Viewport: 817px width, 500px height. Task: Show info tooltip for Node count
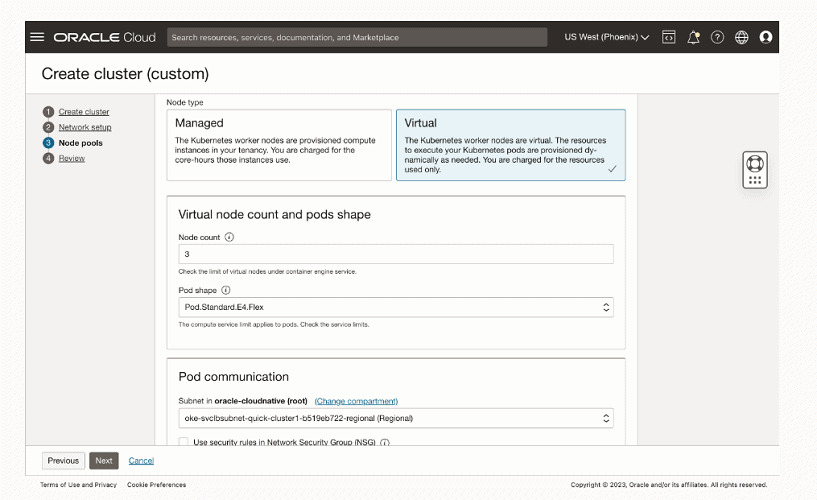[229, 237]
